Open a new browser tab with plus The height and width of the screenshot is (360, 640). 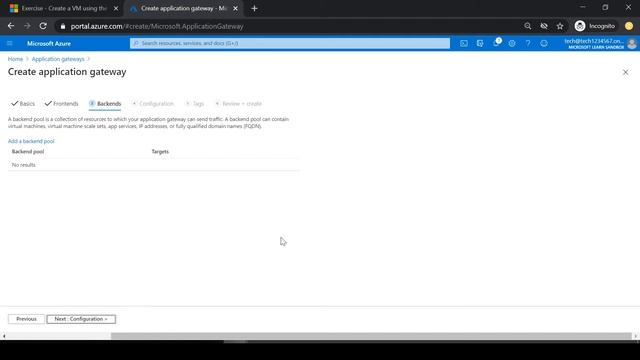point(254,8)
